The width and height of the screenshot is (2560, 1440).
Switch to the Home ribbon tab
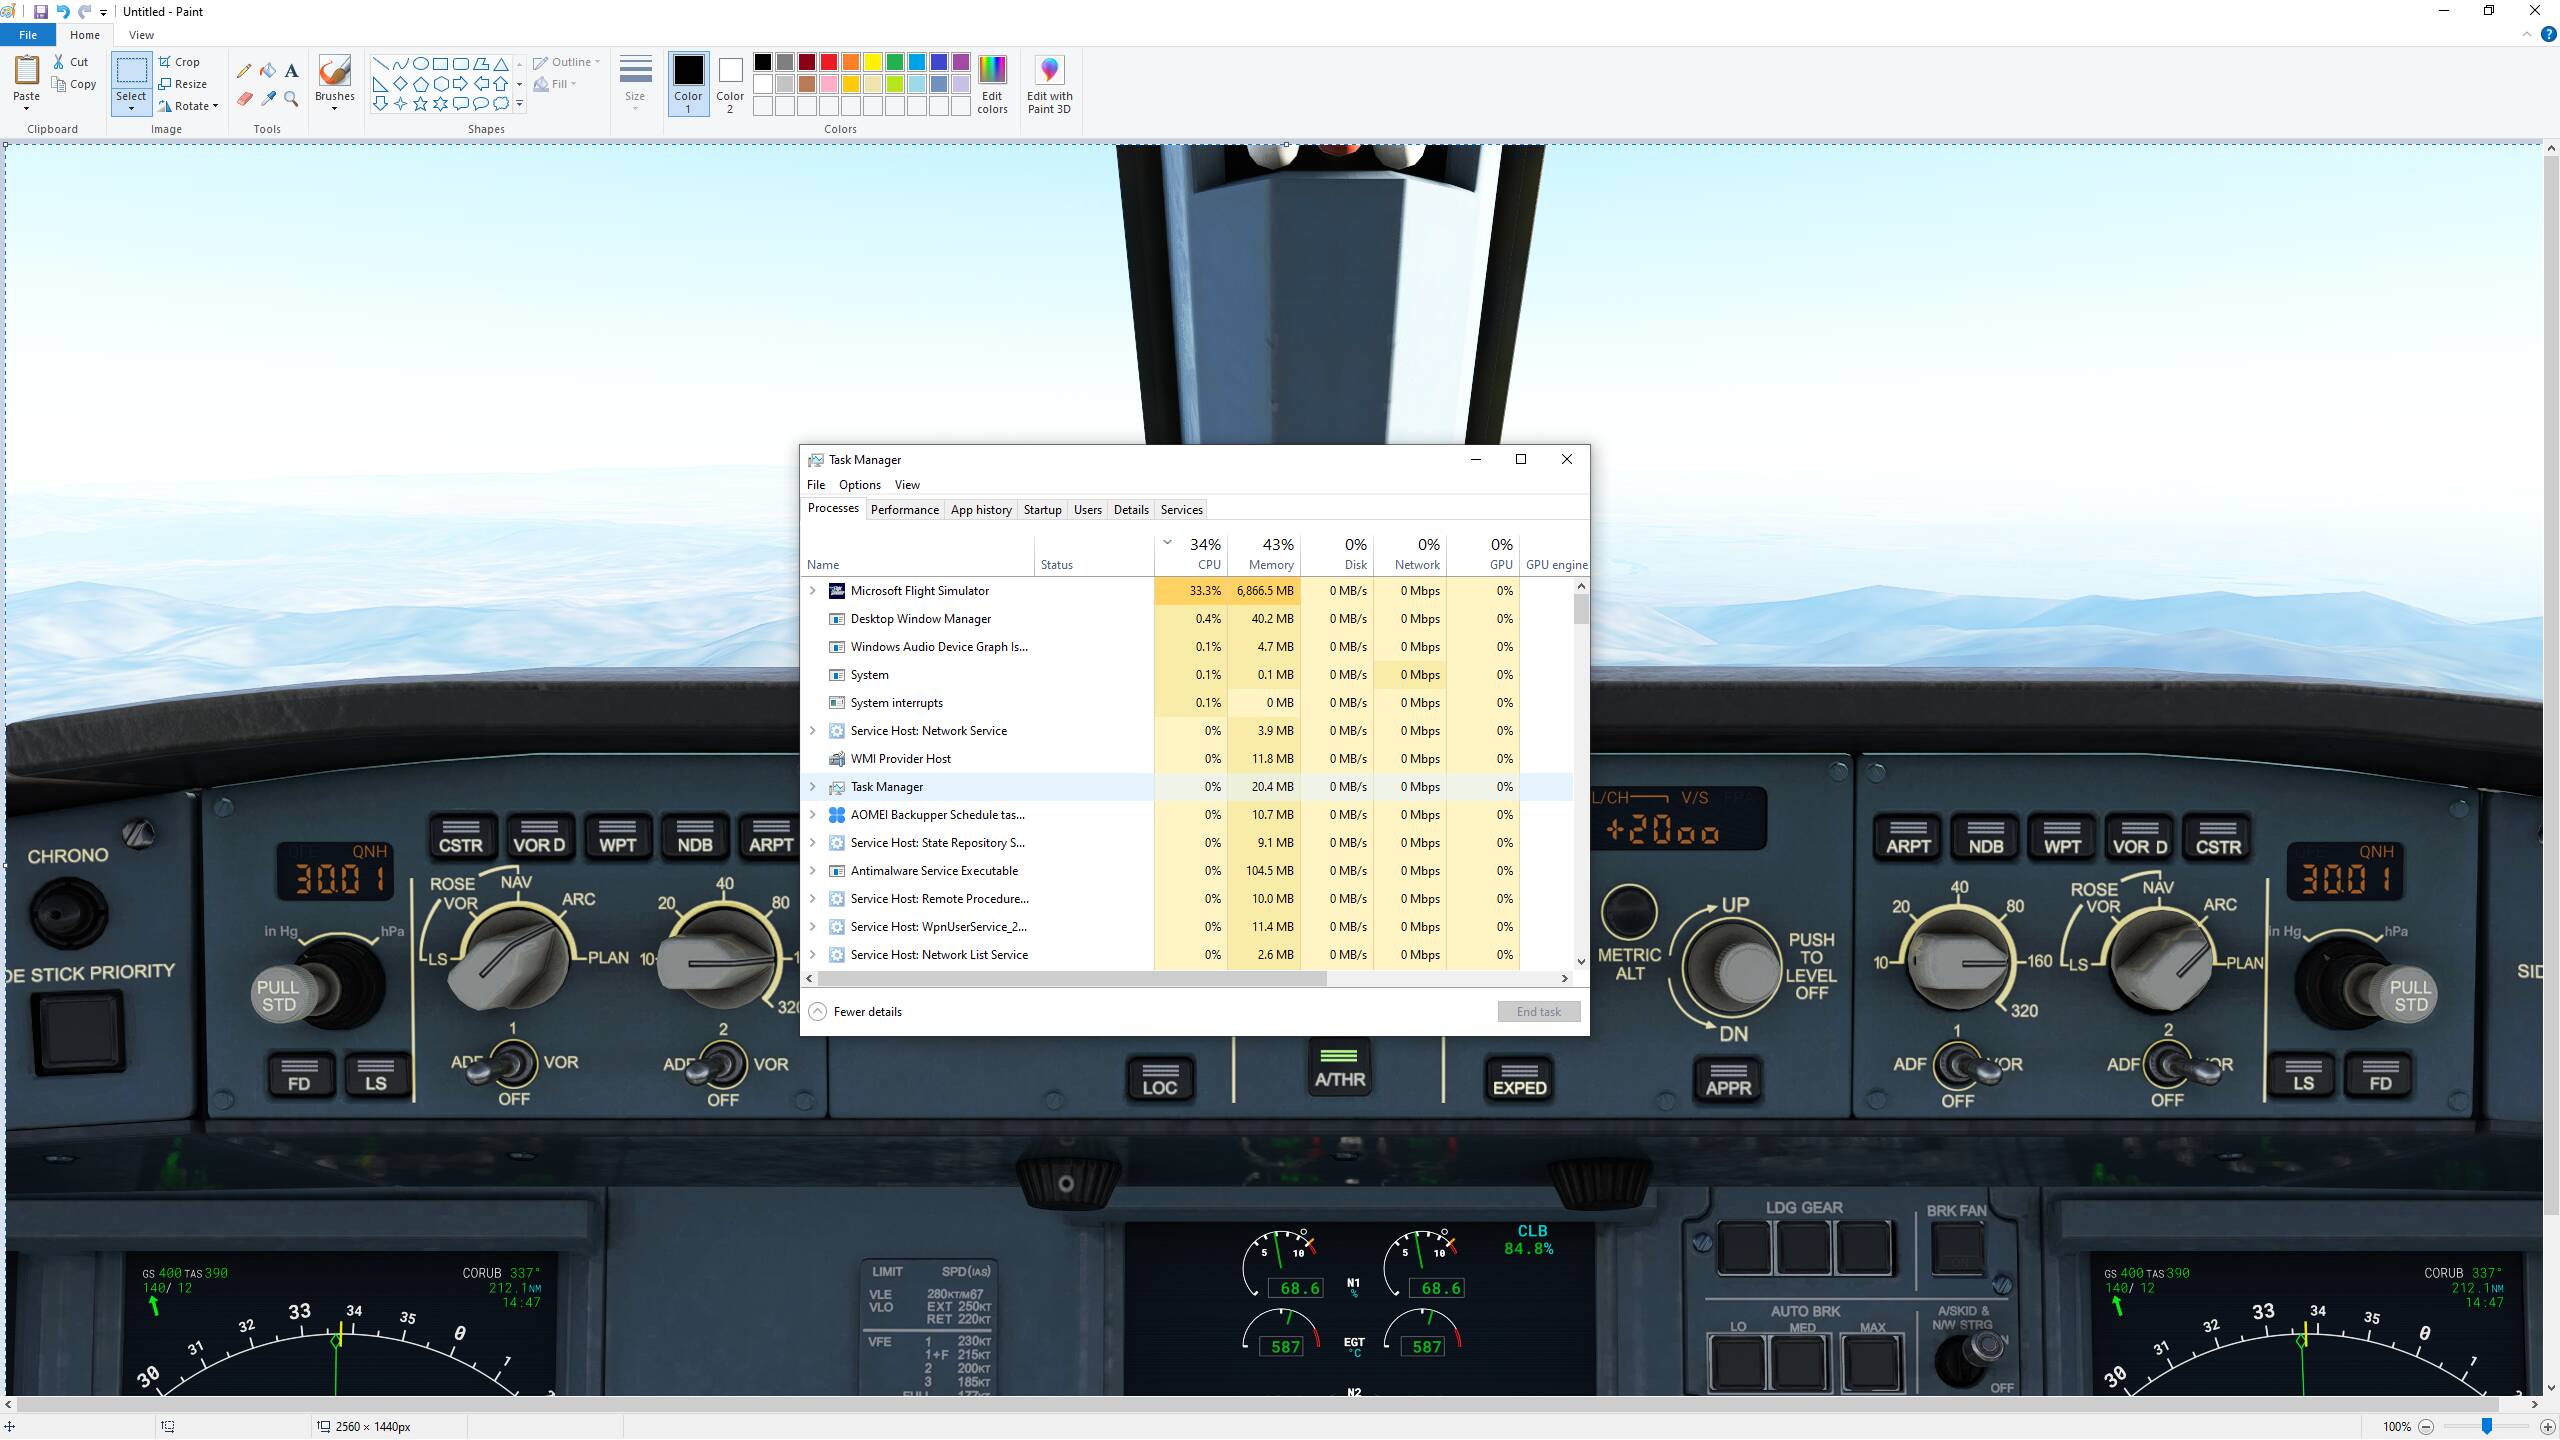[x=85, y=35]
